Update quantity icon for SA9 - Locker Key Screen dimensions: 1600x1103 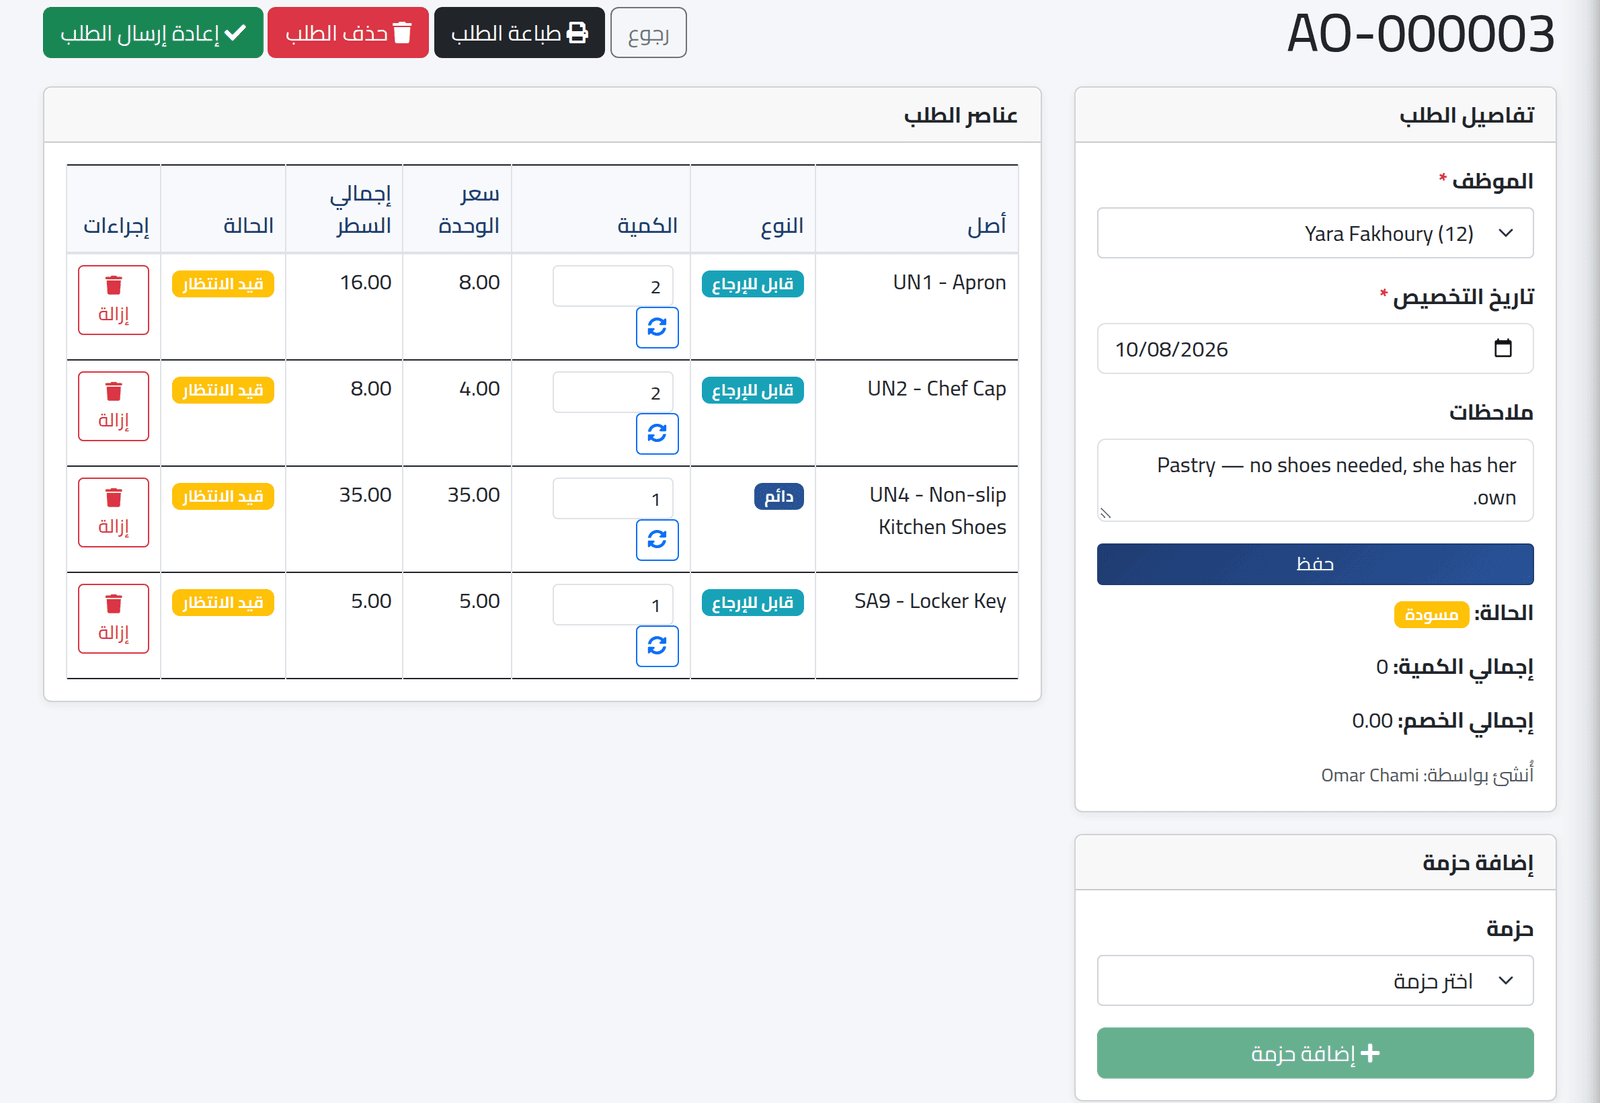coord(657,646)
